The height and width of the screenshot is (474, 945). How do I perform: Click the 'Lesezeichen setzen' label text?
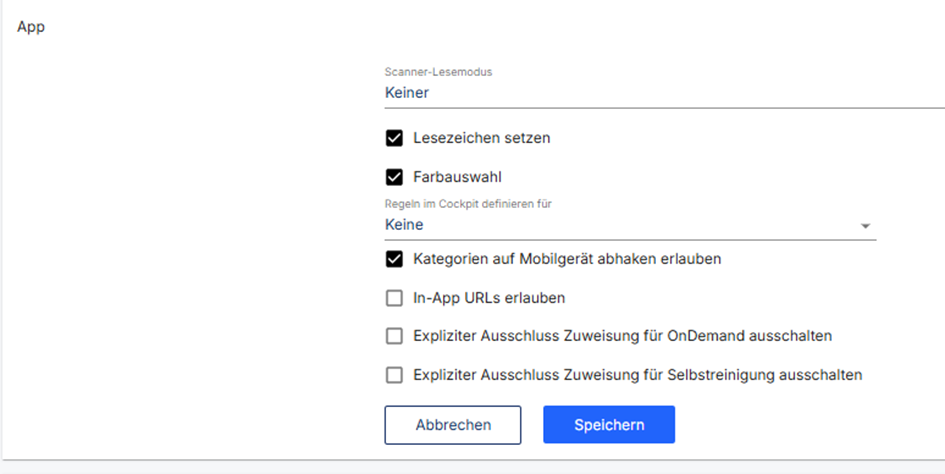pyautogui.click(x=482, y=138)
